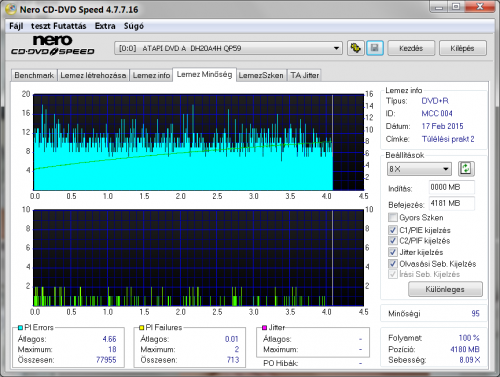Click the Különleges button

coord(445,289)
